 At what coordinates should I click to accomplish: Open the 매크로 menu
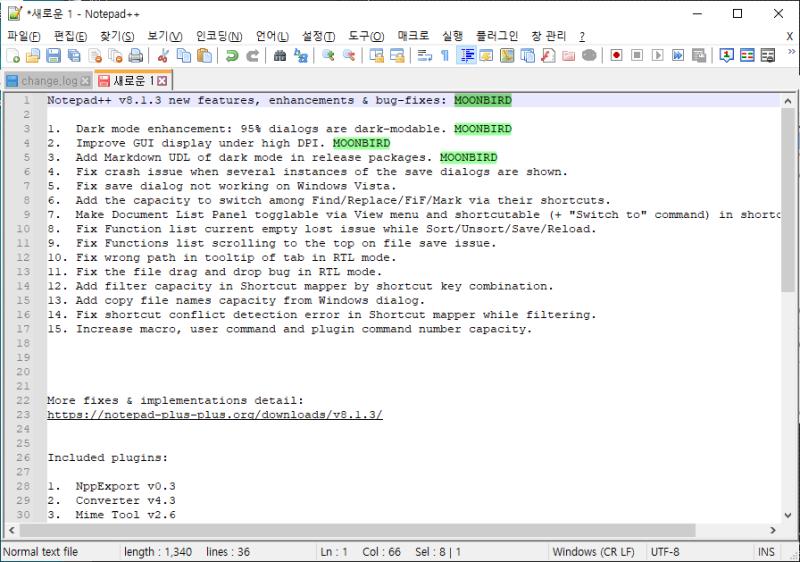pos(413,36)
